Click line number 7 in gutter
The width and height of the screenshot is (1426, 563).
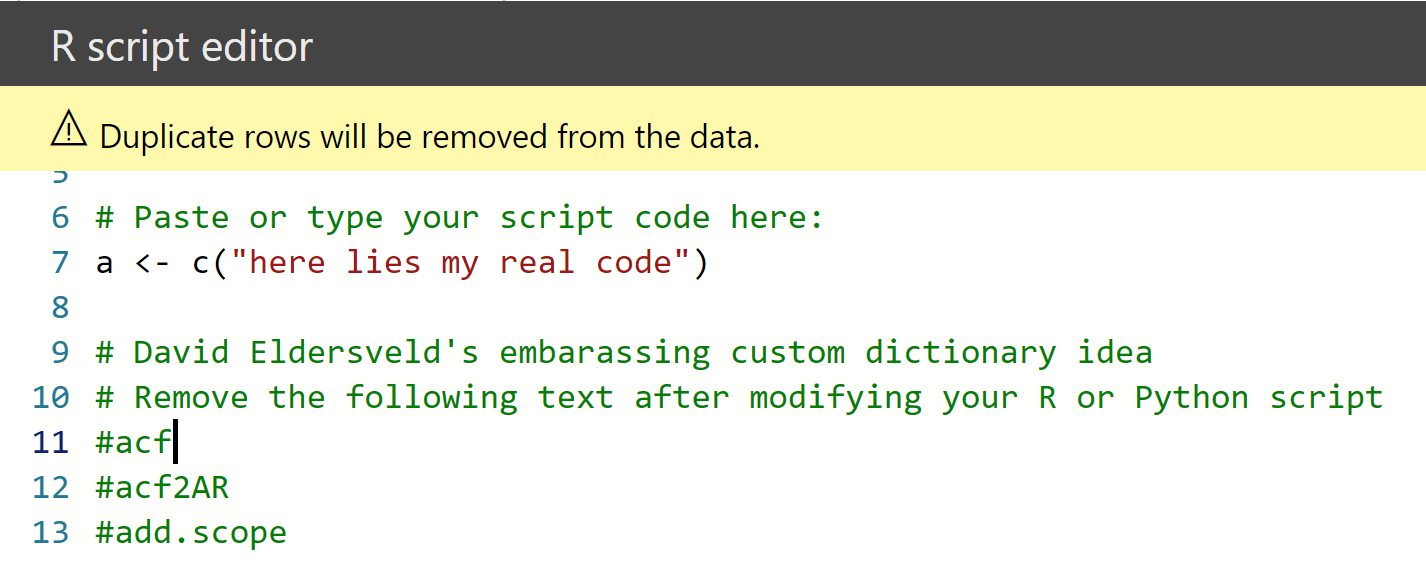(59, 262)
